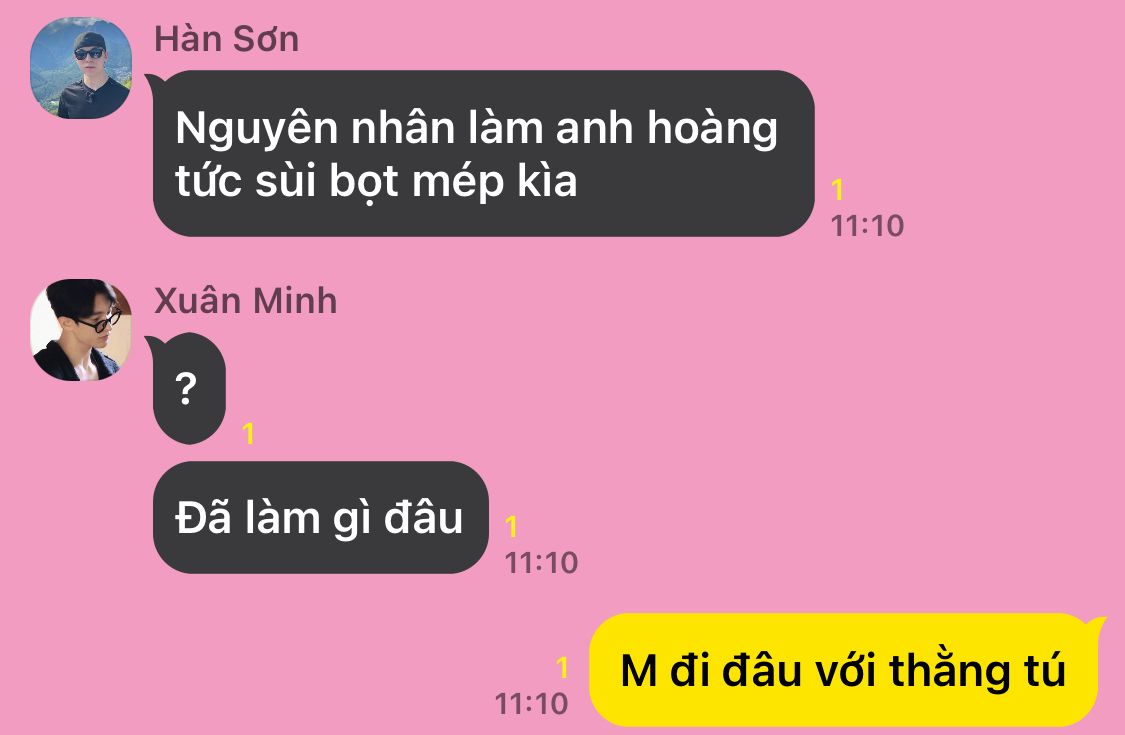
Task: Tap the word 'hoàng' in first message
Action: 712,129
